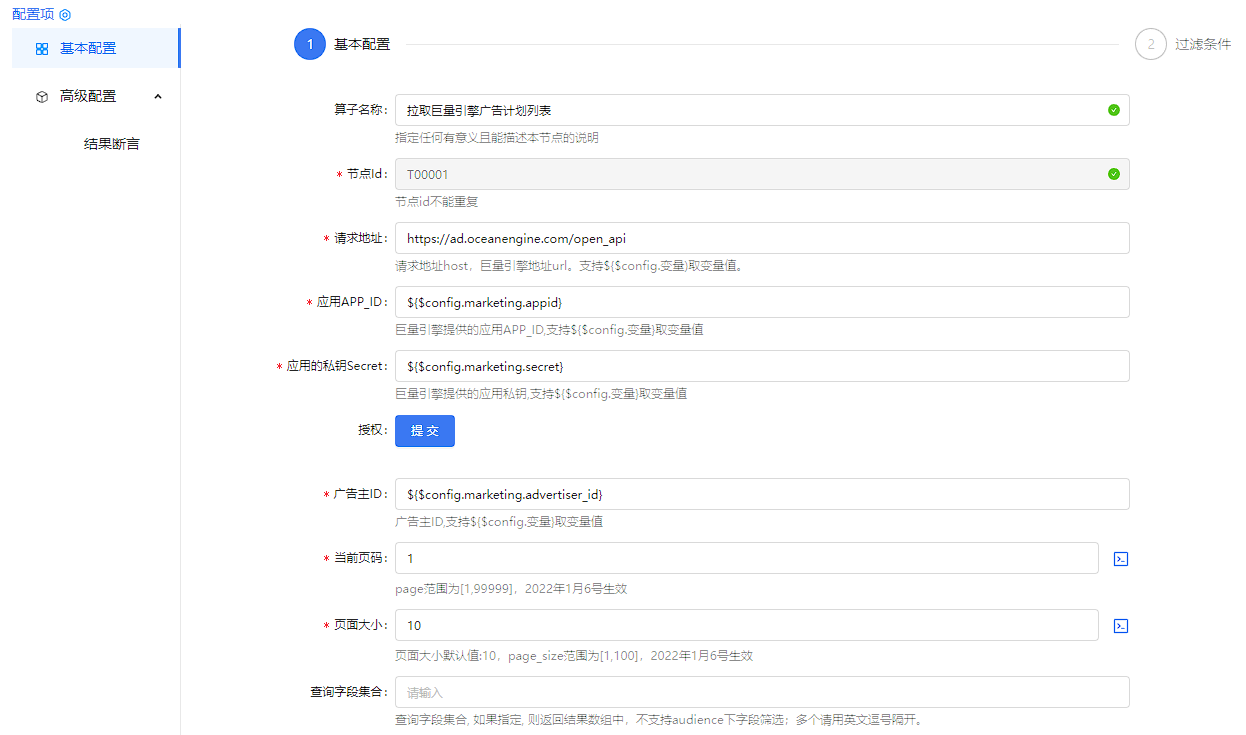Click into 应用的私钥Secret input field

tap(761, 366)
